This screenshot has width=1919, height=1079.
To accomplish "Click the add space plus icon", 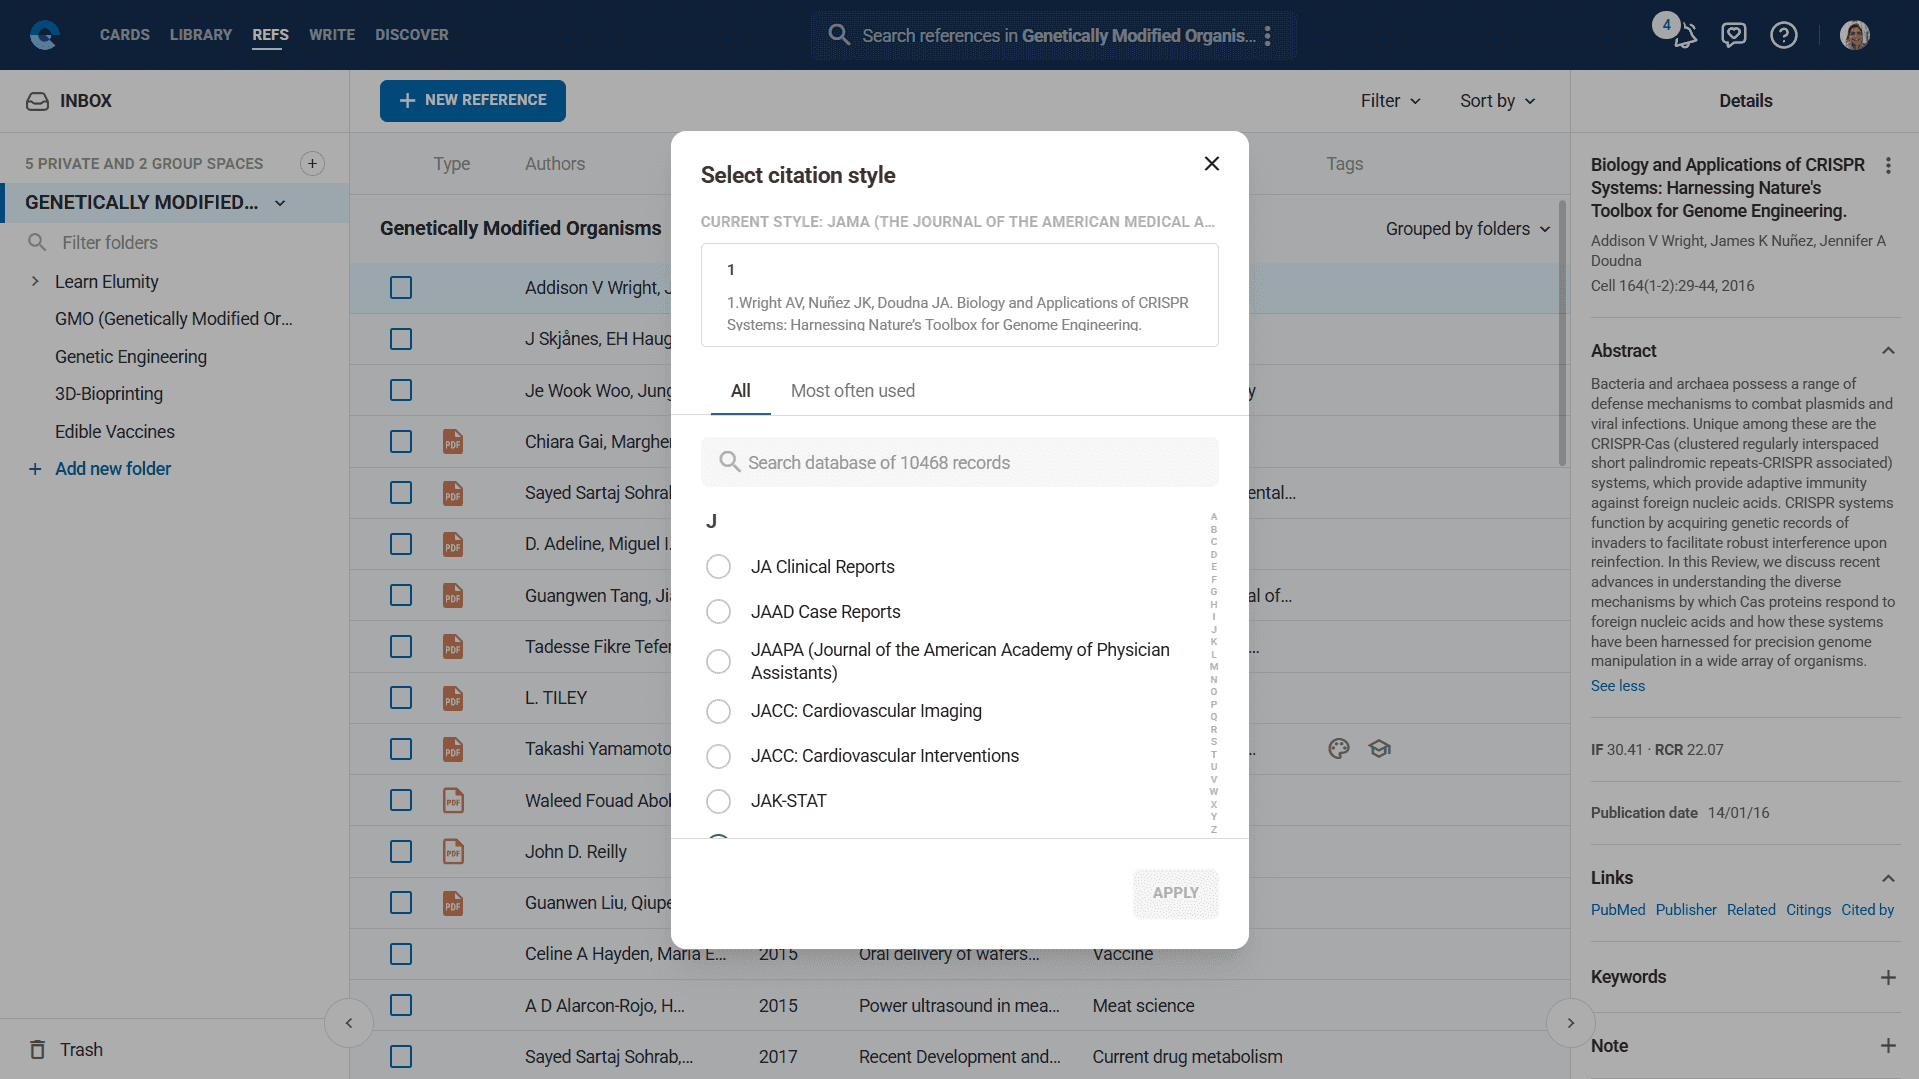I will click(312, 164).
